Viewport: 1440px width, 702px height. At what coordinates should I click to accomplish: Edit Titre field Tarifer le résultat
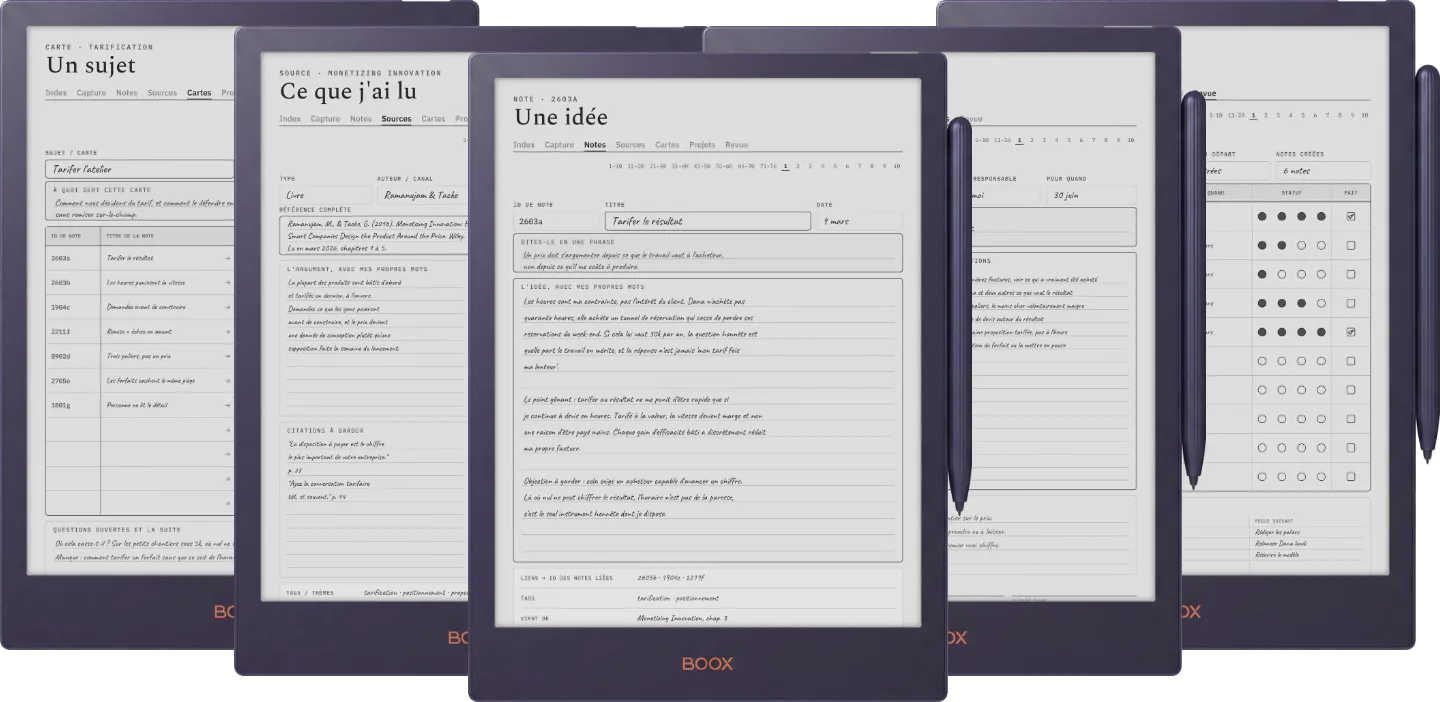[707, 221]
